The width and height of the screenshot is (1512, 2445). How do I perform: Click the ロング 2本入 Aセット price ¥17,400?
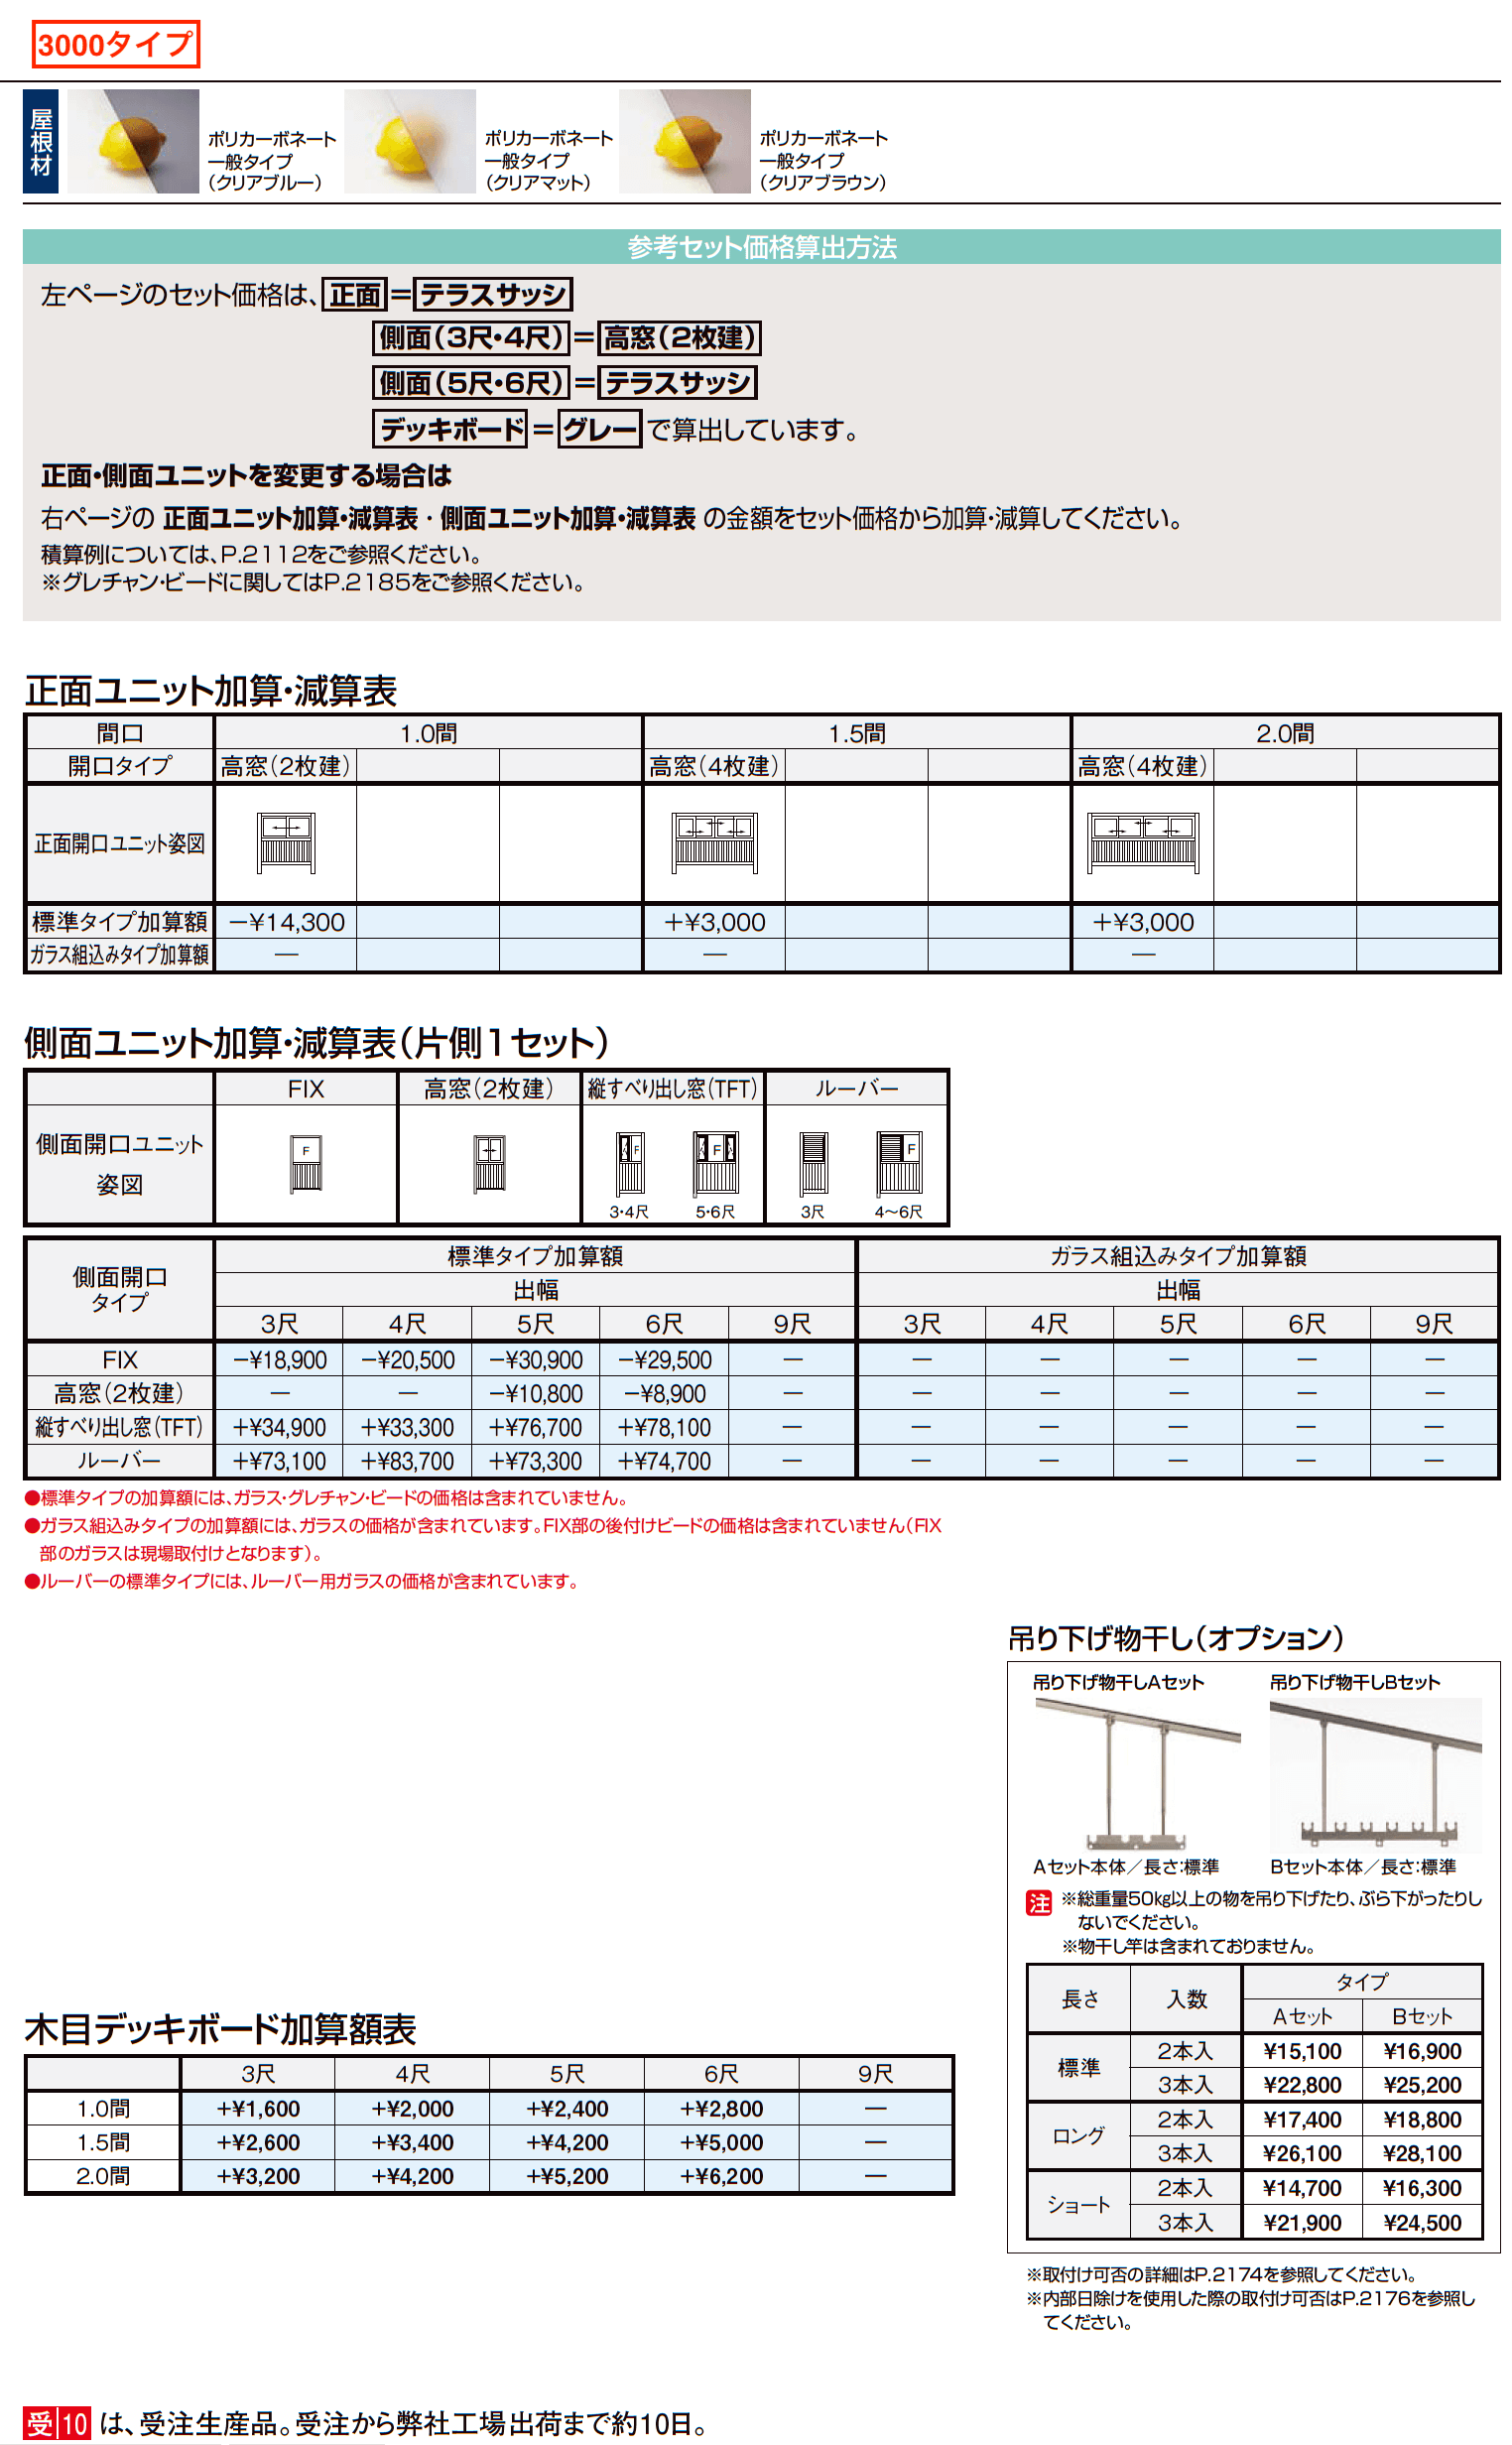pyautogui.click(x=1302, y=2119)
